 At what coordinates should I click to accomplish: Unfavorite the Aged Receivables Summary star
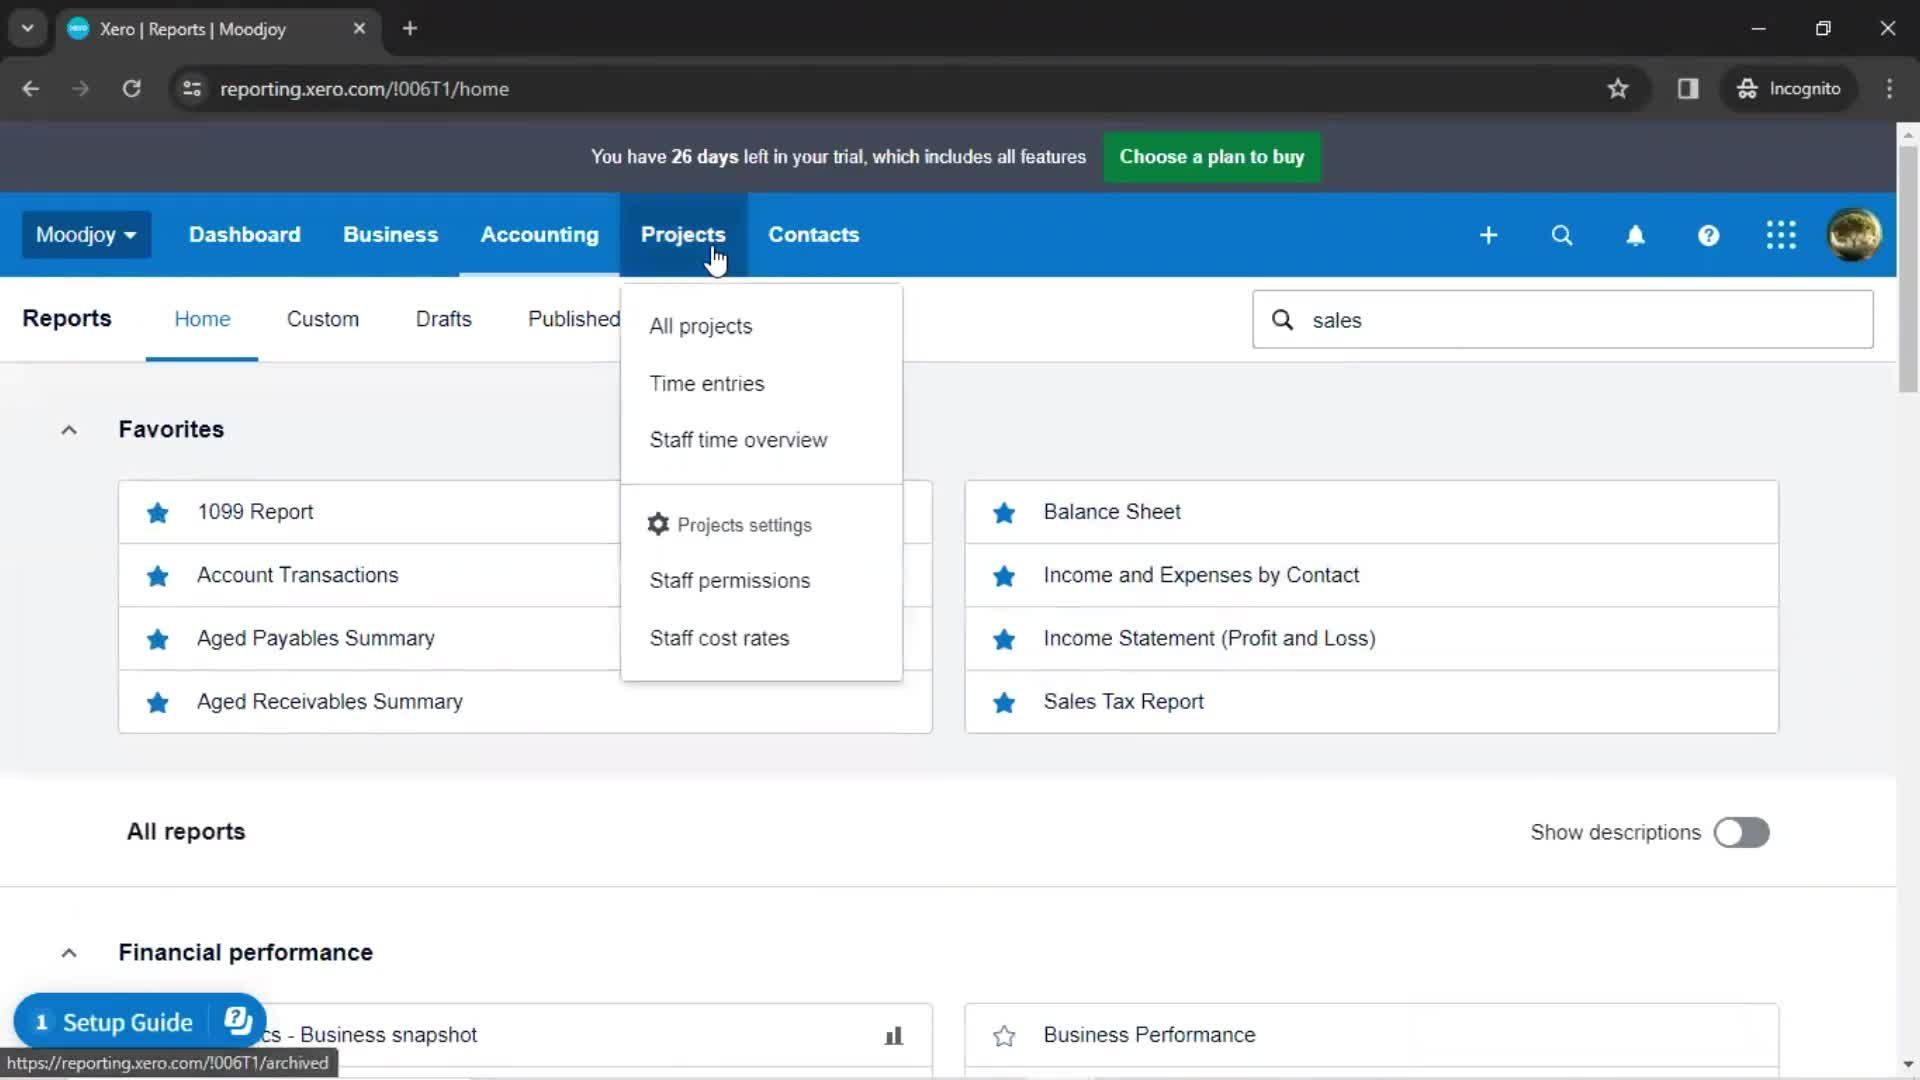pos(157,703)
